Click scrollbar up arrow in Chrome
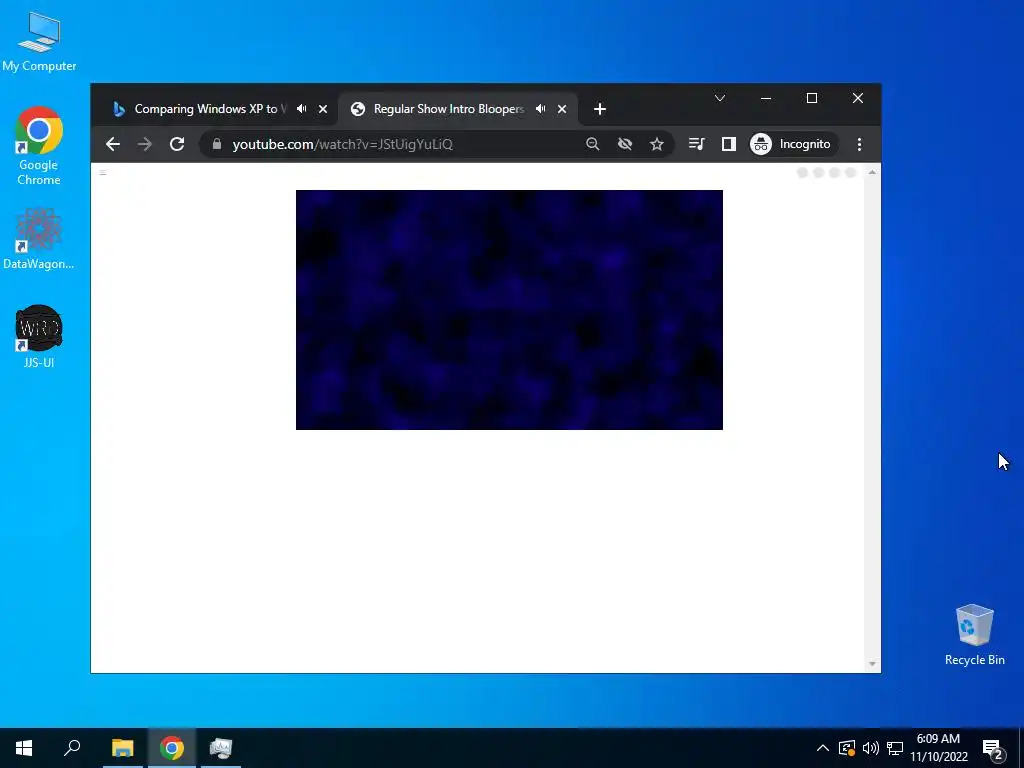 [872, 172]
